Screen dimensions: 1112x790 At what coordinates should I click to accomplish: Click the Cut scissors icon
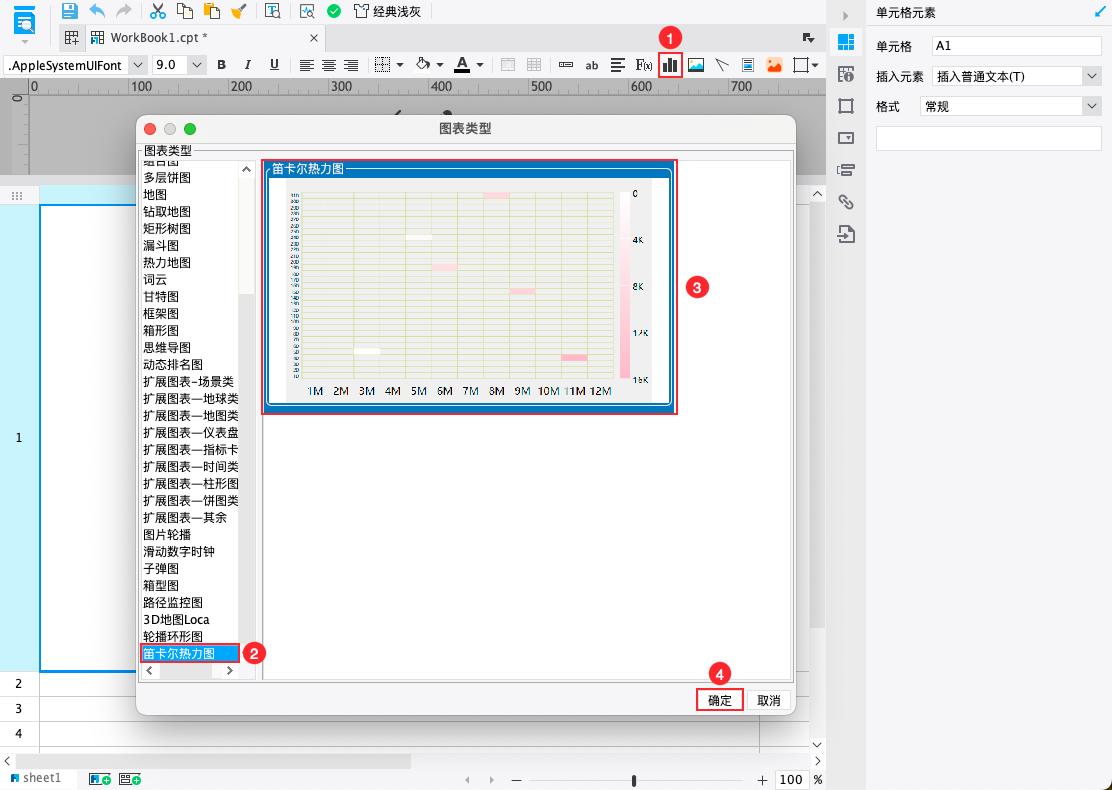coord(157,11)
